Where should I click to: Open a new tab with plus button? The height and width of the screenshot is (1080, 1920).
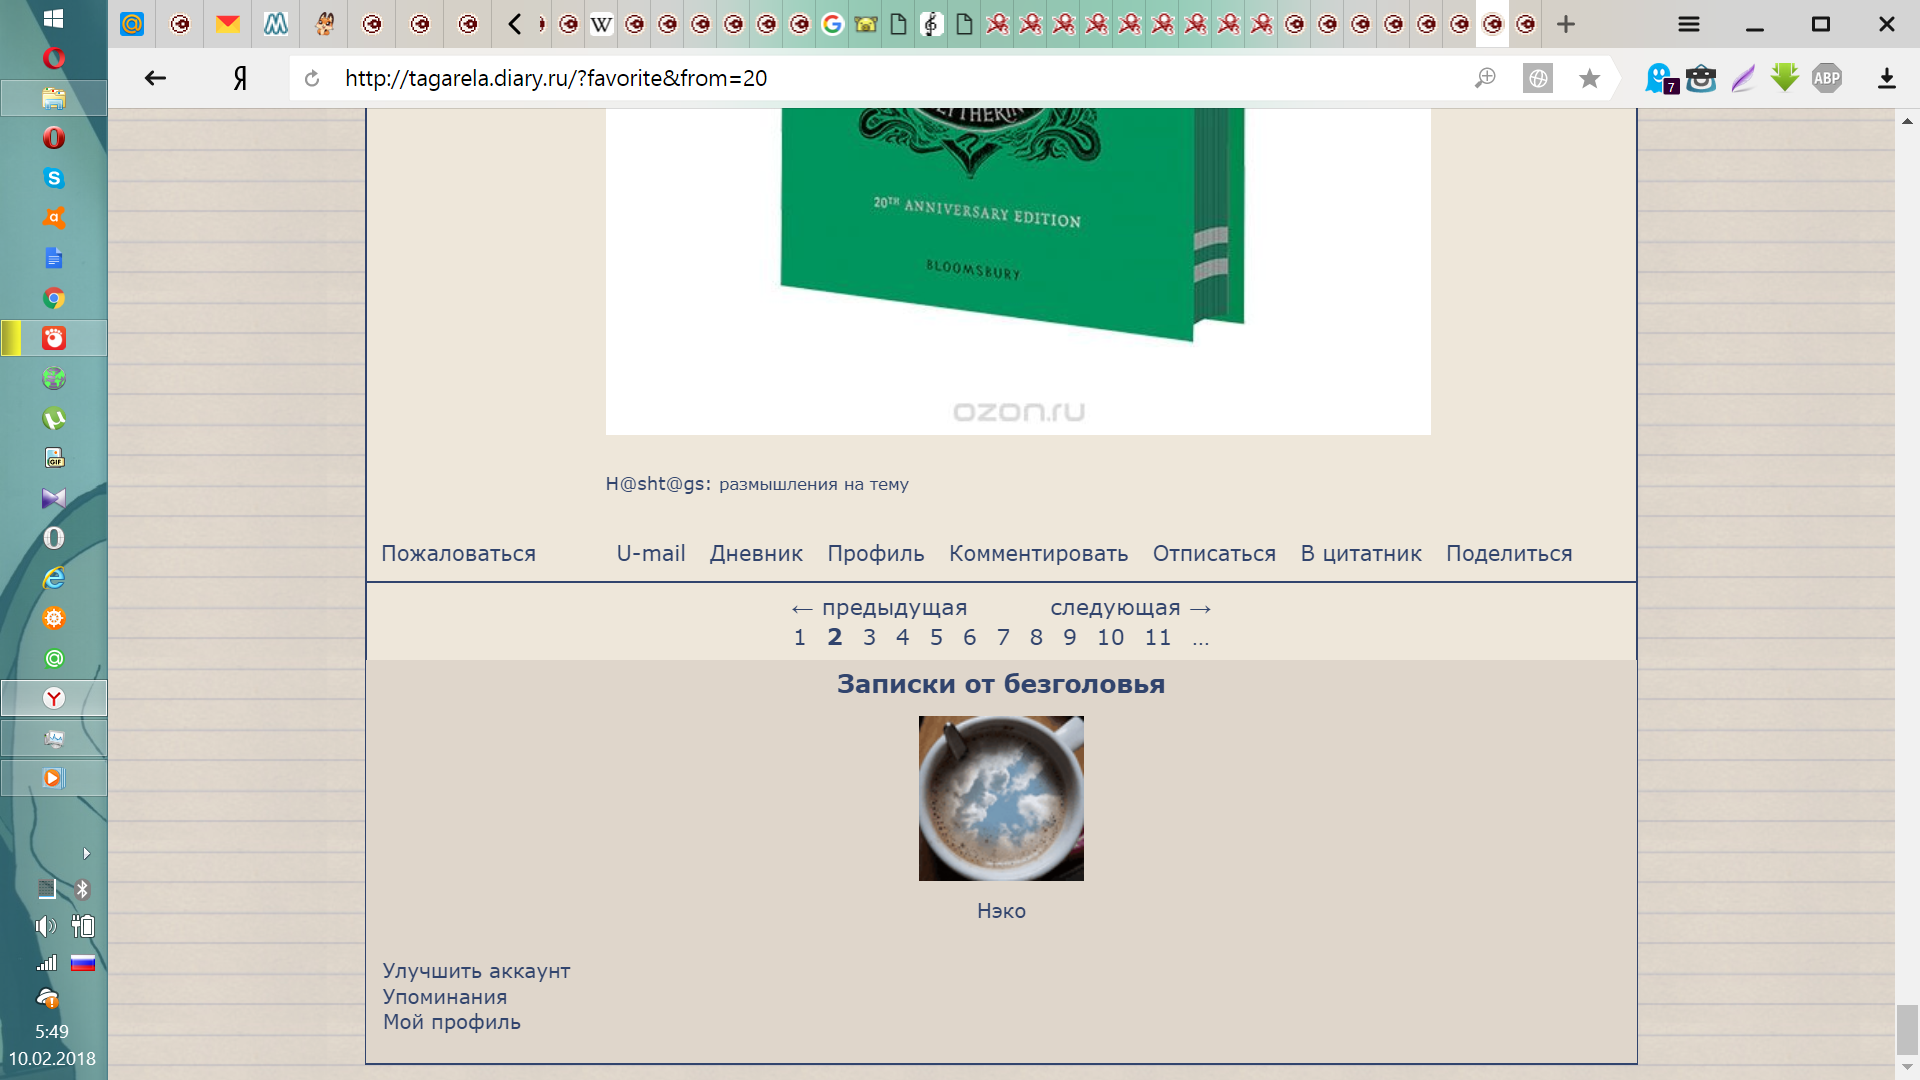(1566, 24)
